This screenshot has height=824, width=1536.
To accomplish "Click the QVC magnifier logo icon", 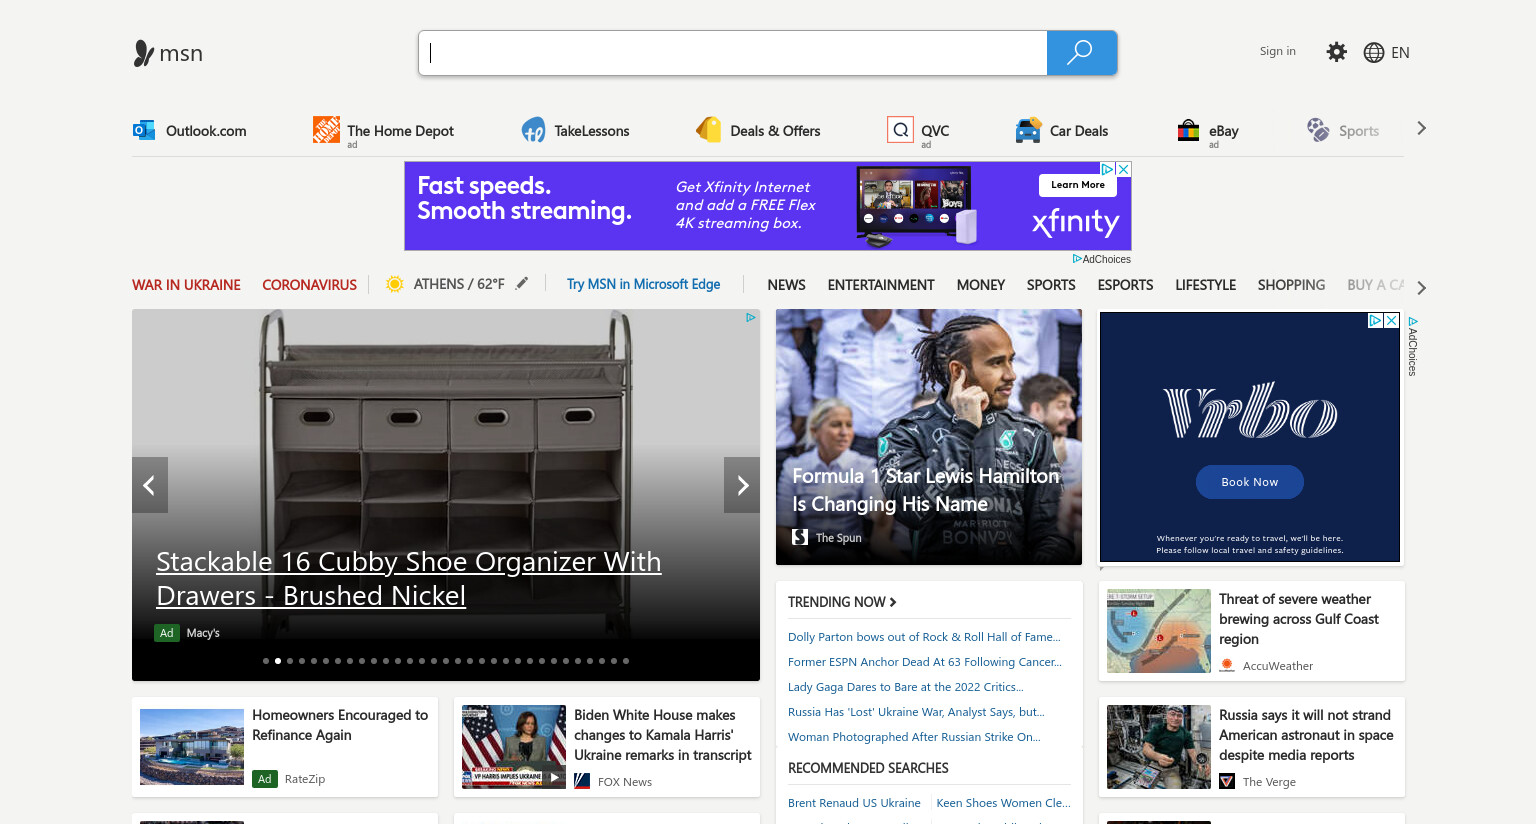I will pos(900,129).
